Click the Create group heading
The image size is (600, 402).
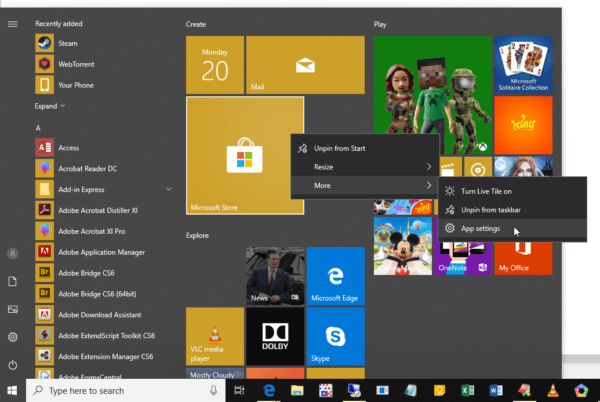(196, 24)
